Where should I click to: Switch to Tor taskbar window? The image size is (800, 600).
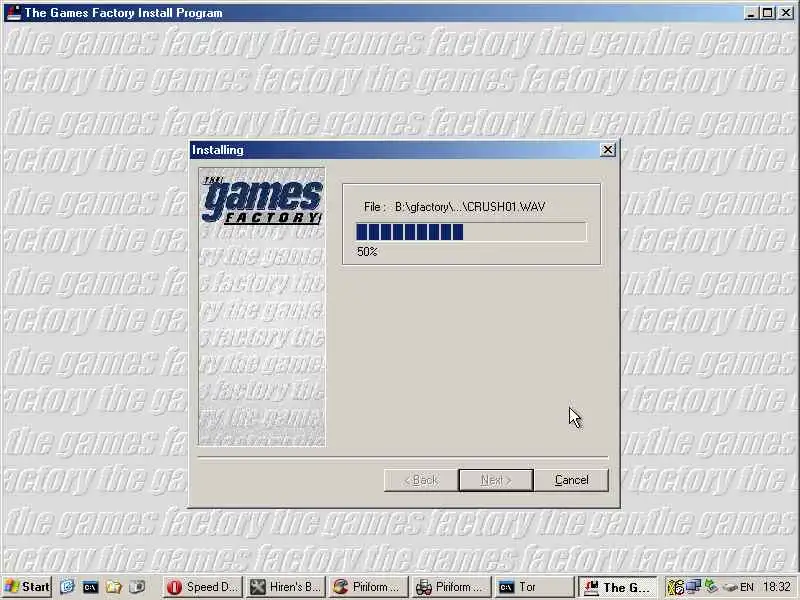(x=535, y=587)
